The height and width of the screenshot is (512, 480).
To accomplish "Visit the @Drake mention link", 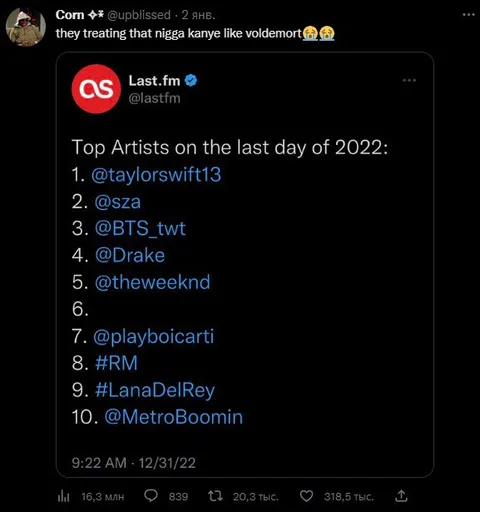I will pos(130,256).
